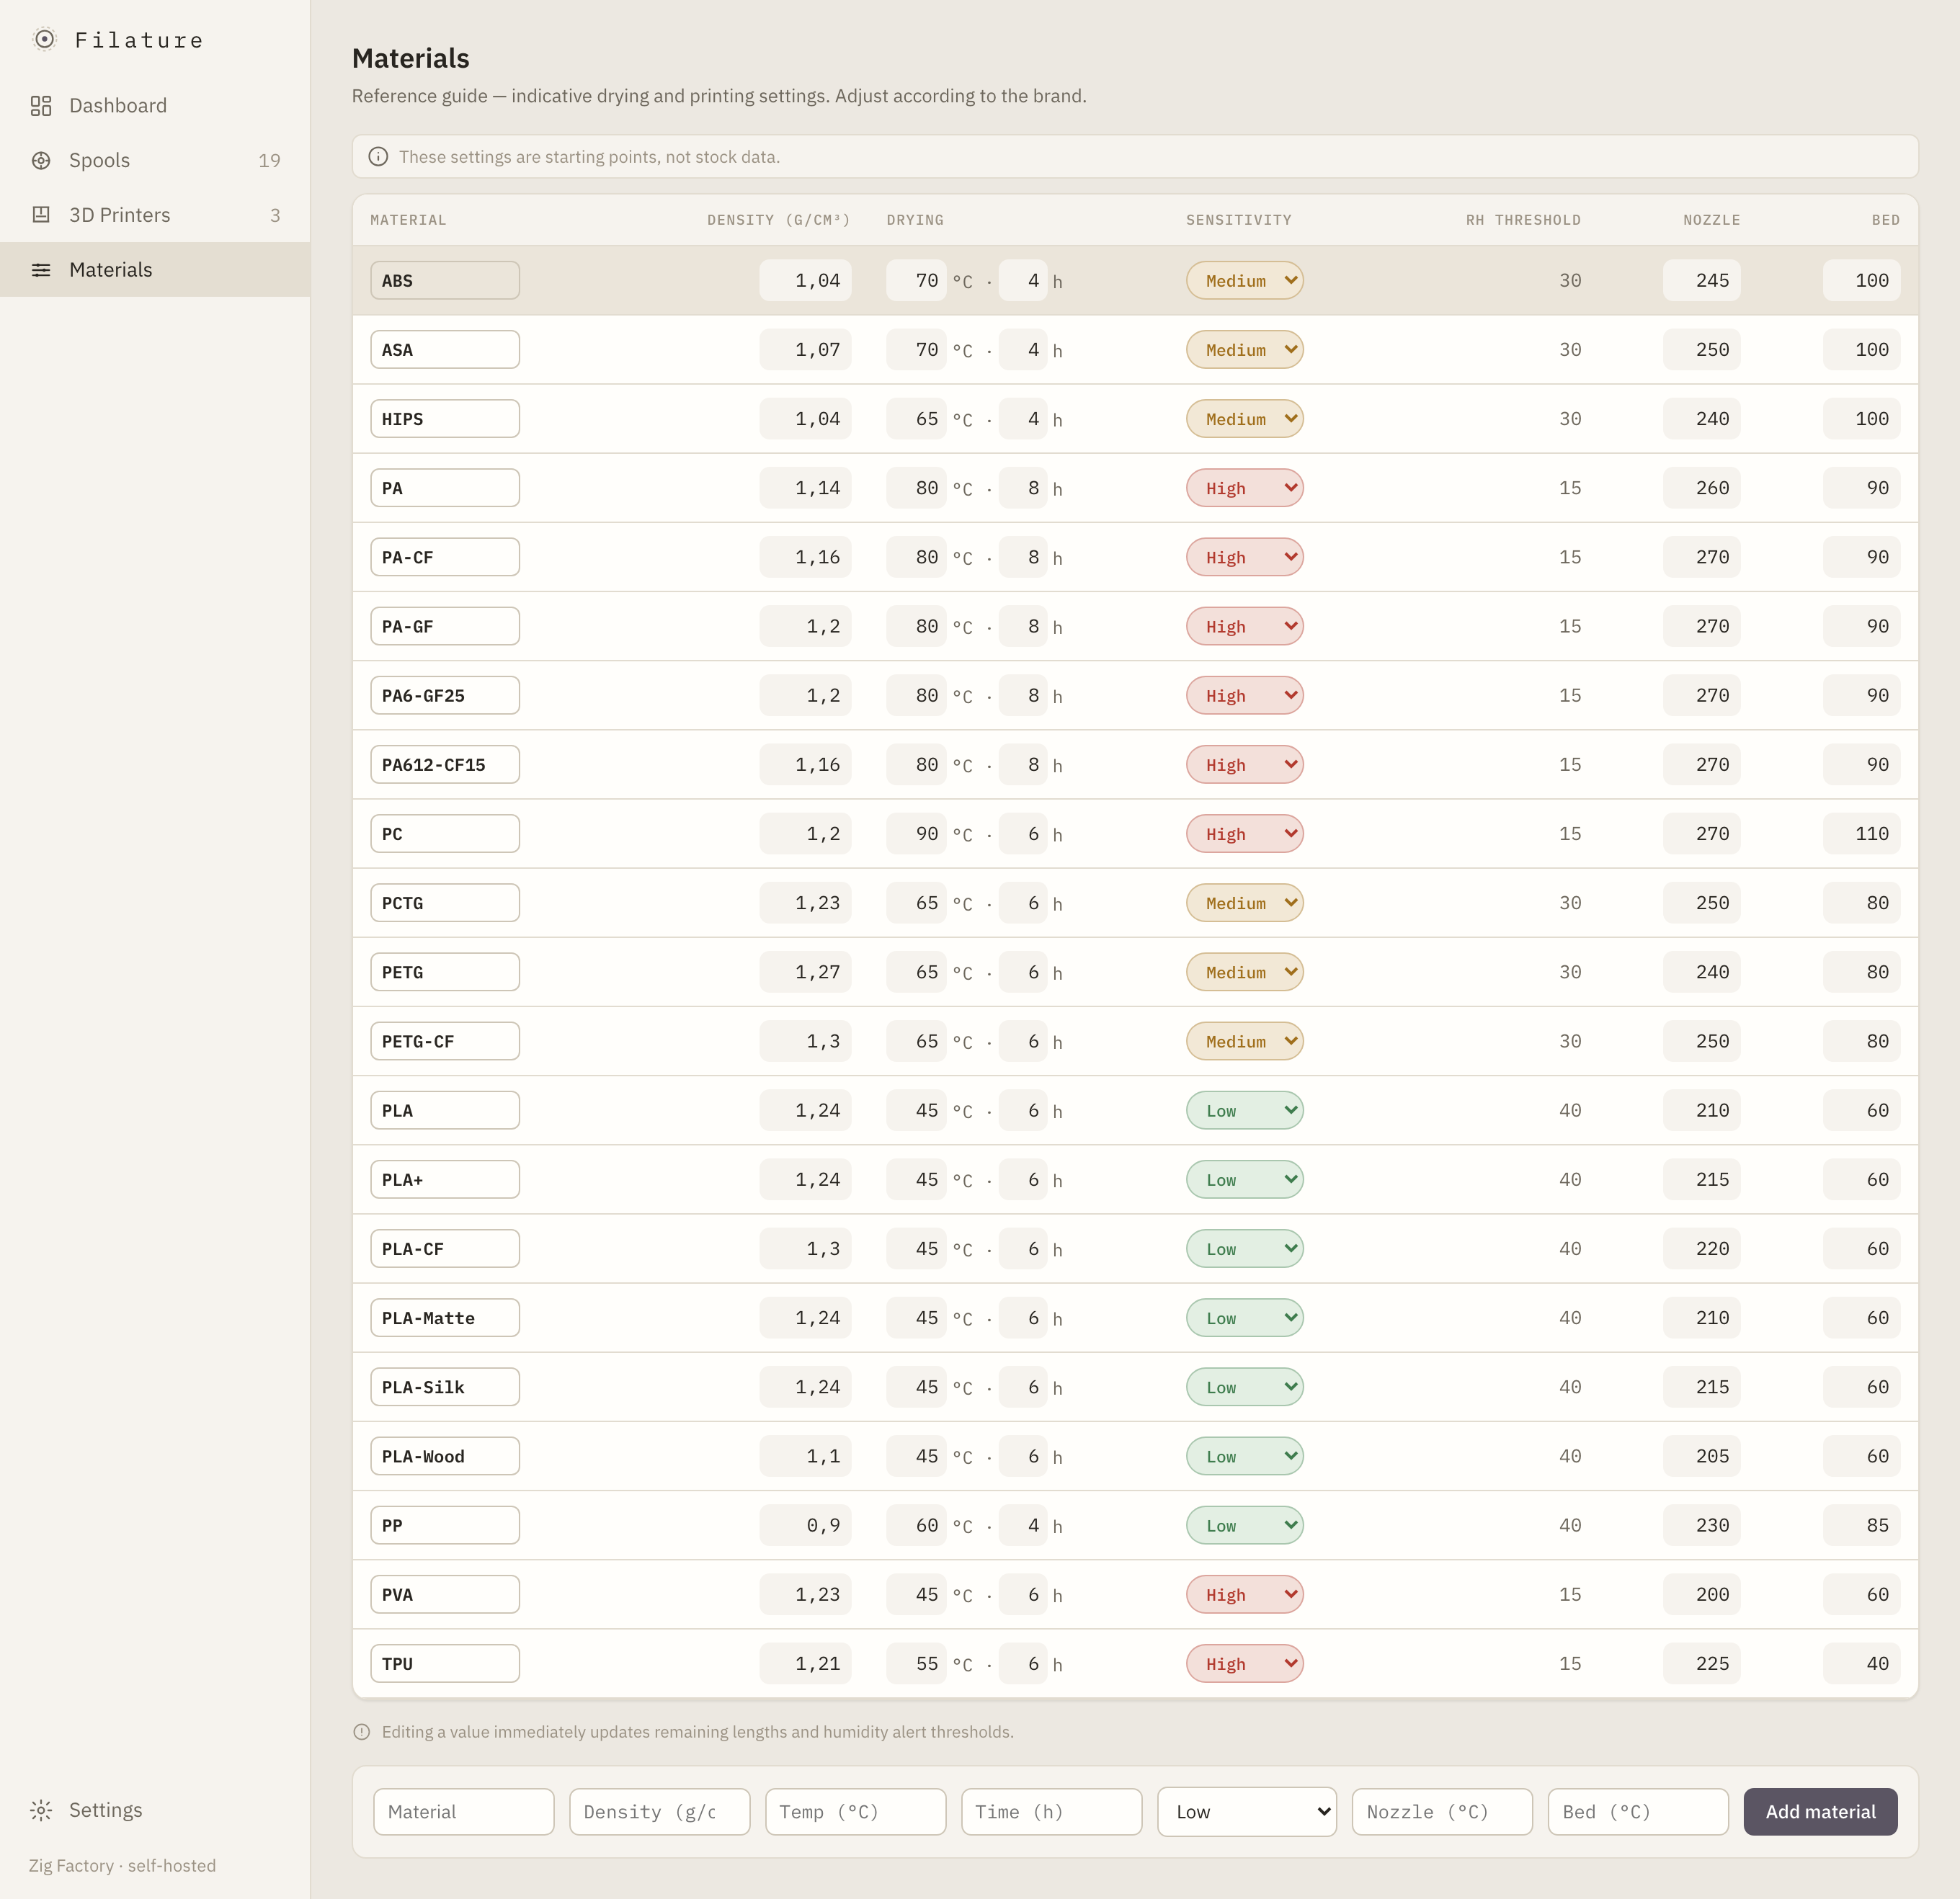Open Settings from the sidebar
The height and width of the screenshot is (1899, 1960).
click(155, 1810)
